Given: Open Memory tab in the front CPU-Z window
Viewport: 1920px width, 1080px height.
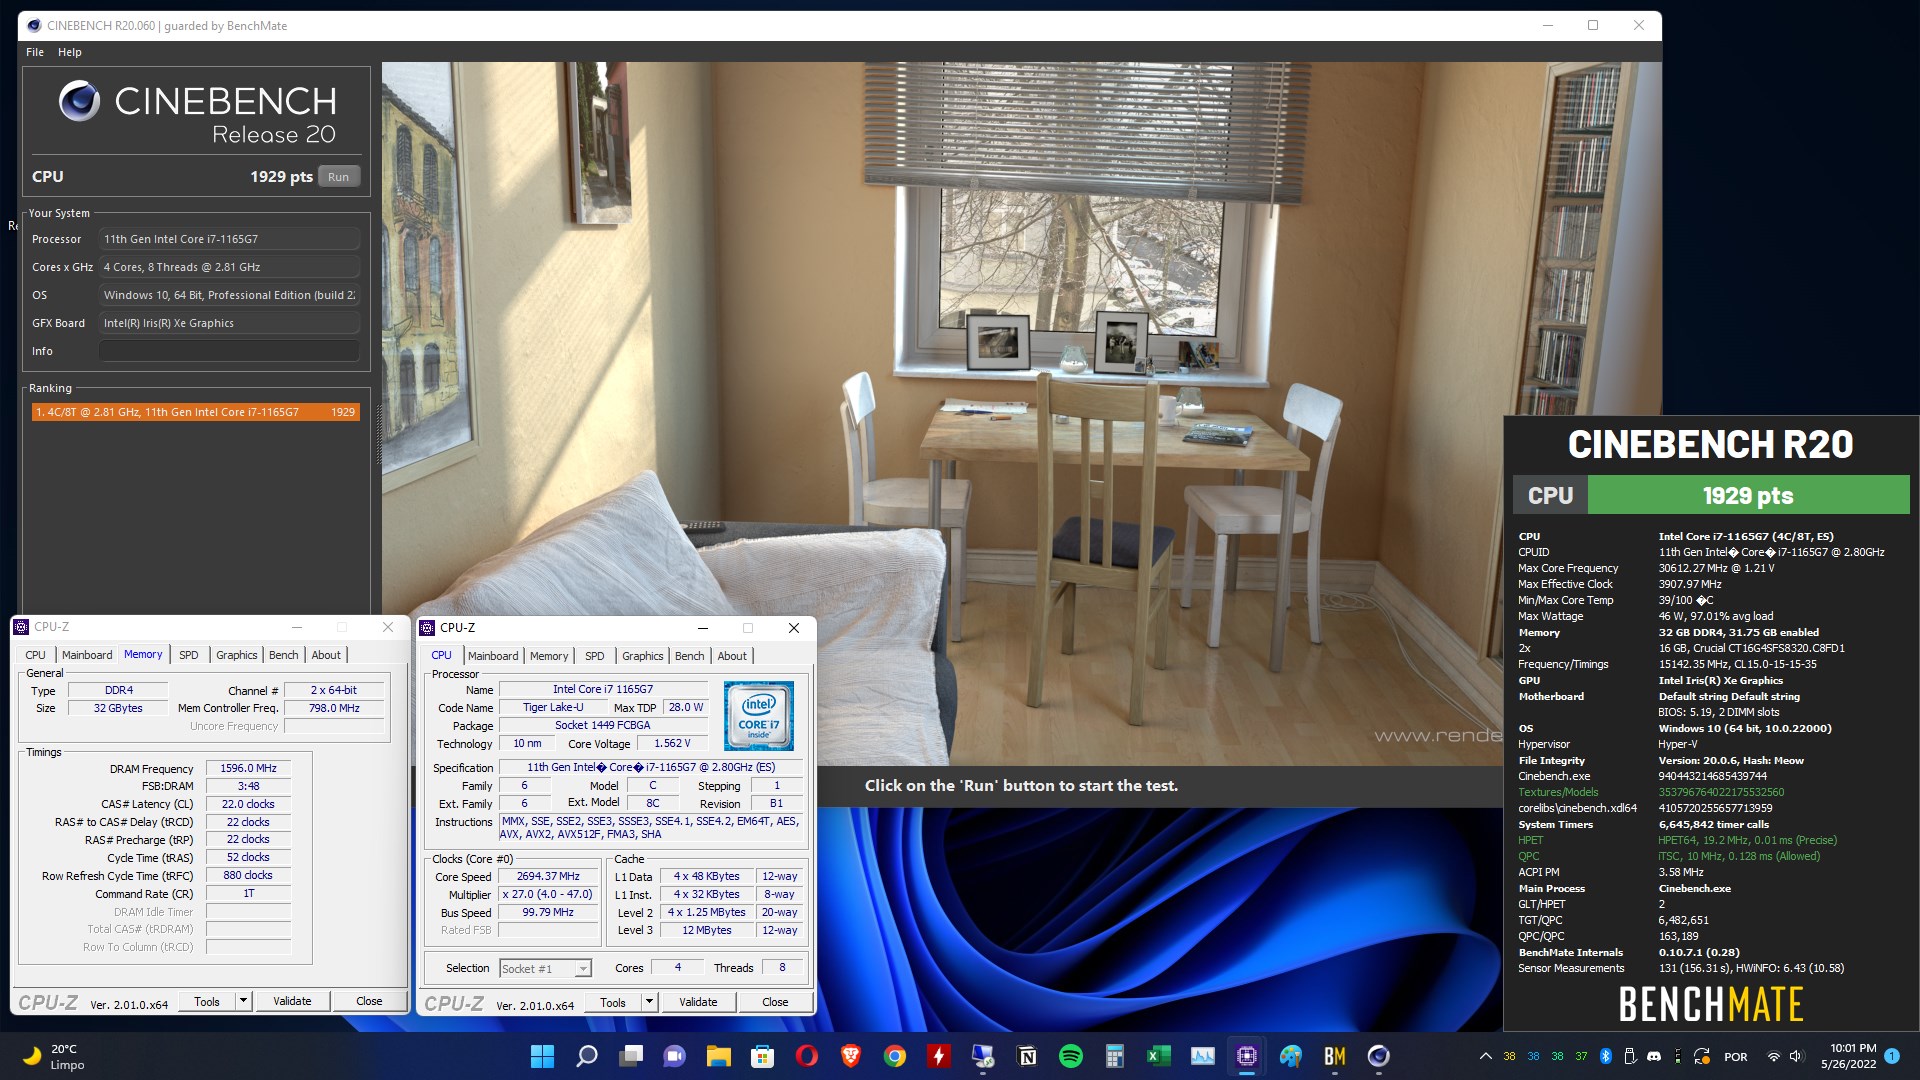Looking at the screenshot, I should (x=549, y=656).
